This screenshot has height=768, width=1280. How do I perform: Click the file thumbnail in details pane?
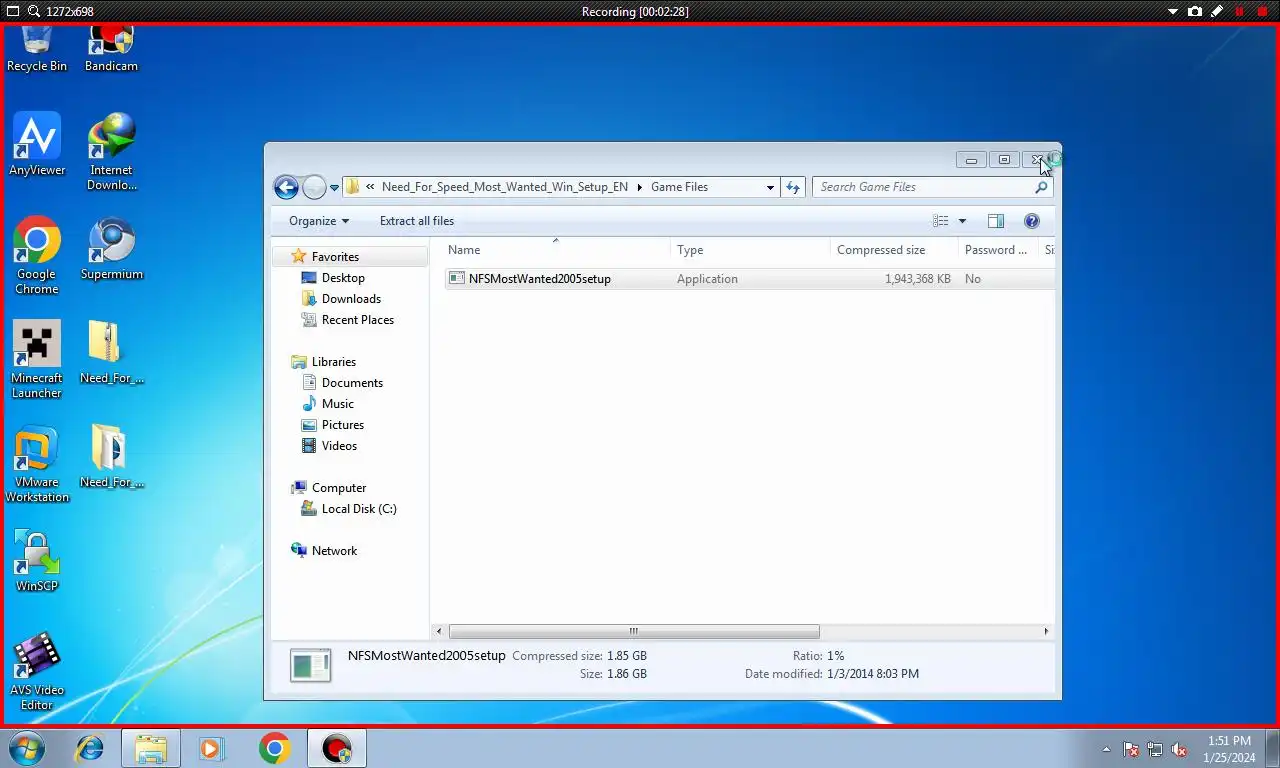pyautogui.click(x=310, y=665)
